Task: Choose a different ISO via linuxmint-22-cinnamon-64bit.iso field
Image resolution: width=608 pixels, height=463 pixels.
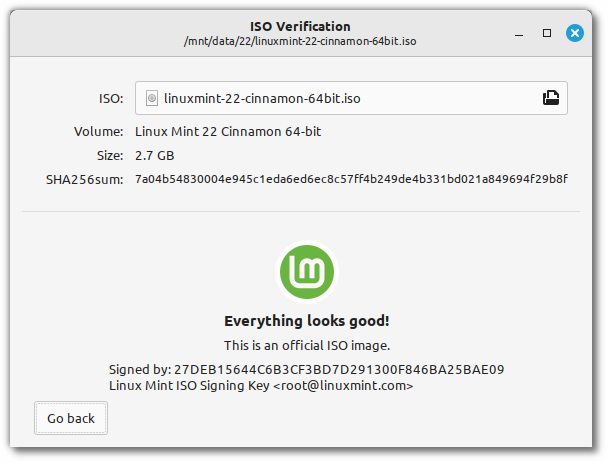Action: 340,98
